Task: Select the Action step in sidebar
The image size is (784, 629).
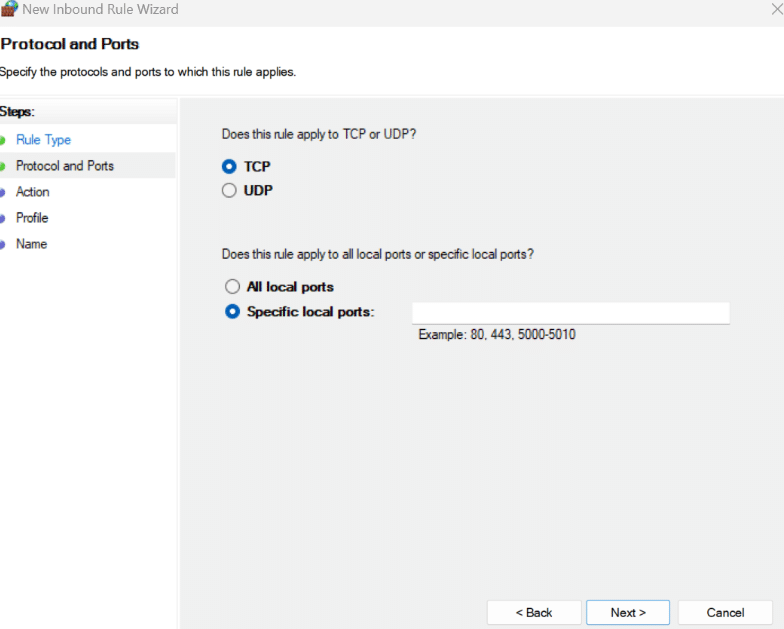Action: click(32, 192)
